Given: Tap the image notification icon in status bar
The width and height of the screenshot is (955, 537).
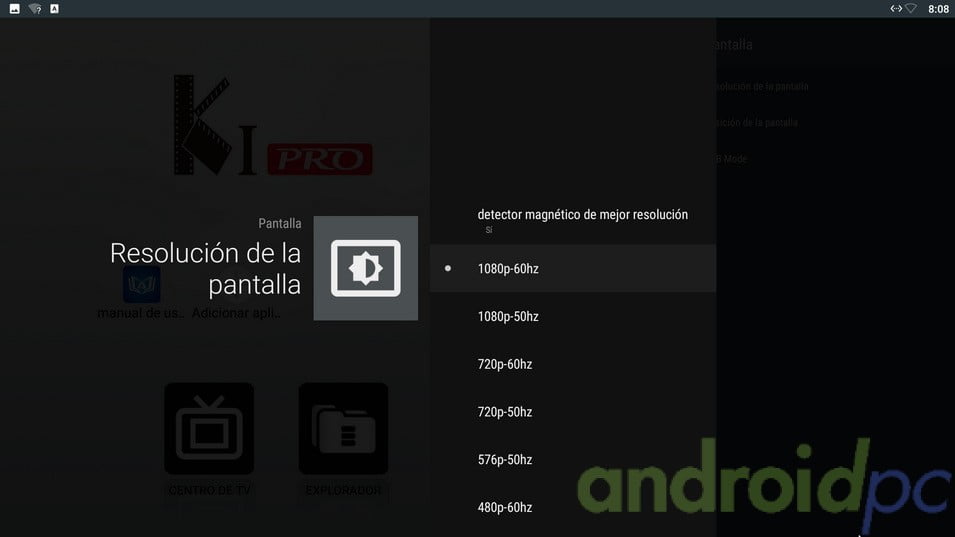Looking at the screenshot, I should click(13, 9).
